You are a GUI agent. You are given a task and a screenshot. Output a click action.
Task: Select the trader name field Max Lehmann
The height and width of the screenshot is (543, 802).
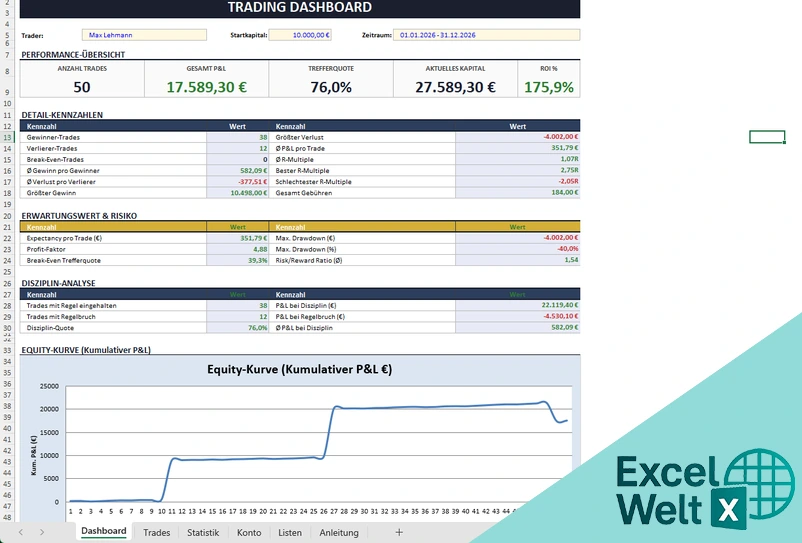tap(144, 35)
